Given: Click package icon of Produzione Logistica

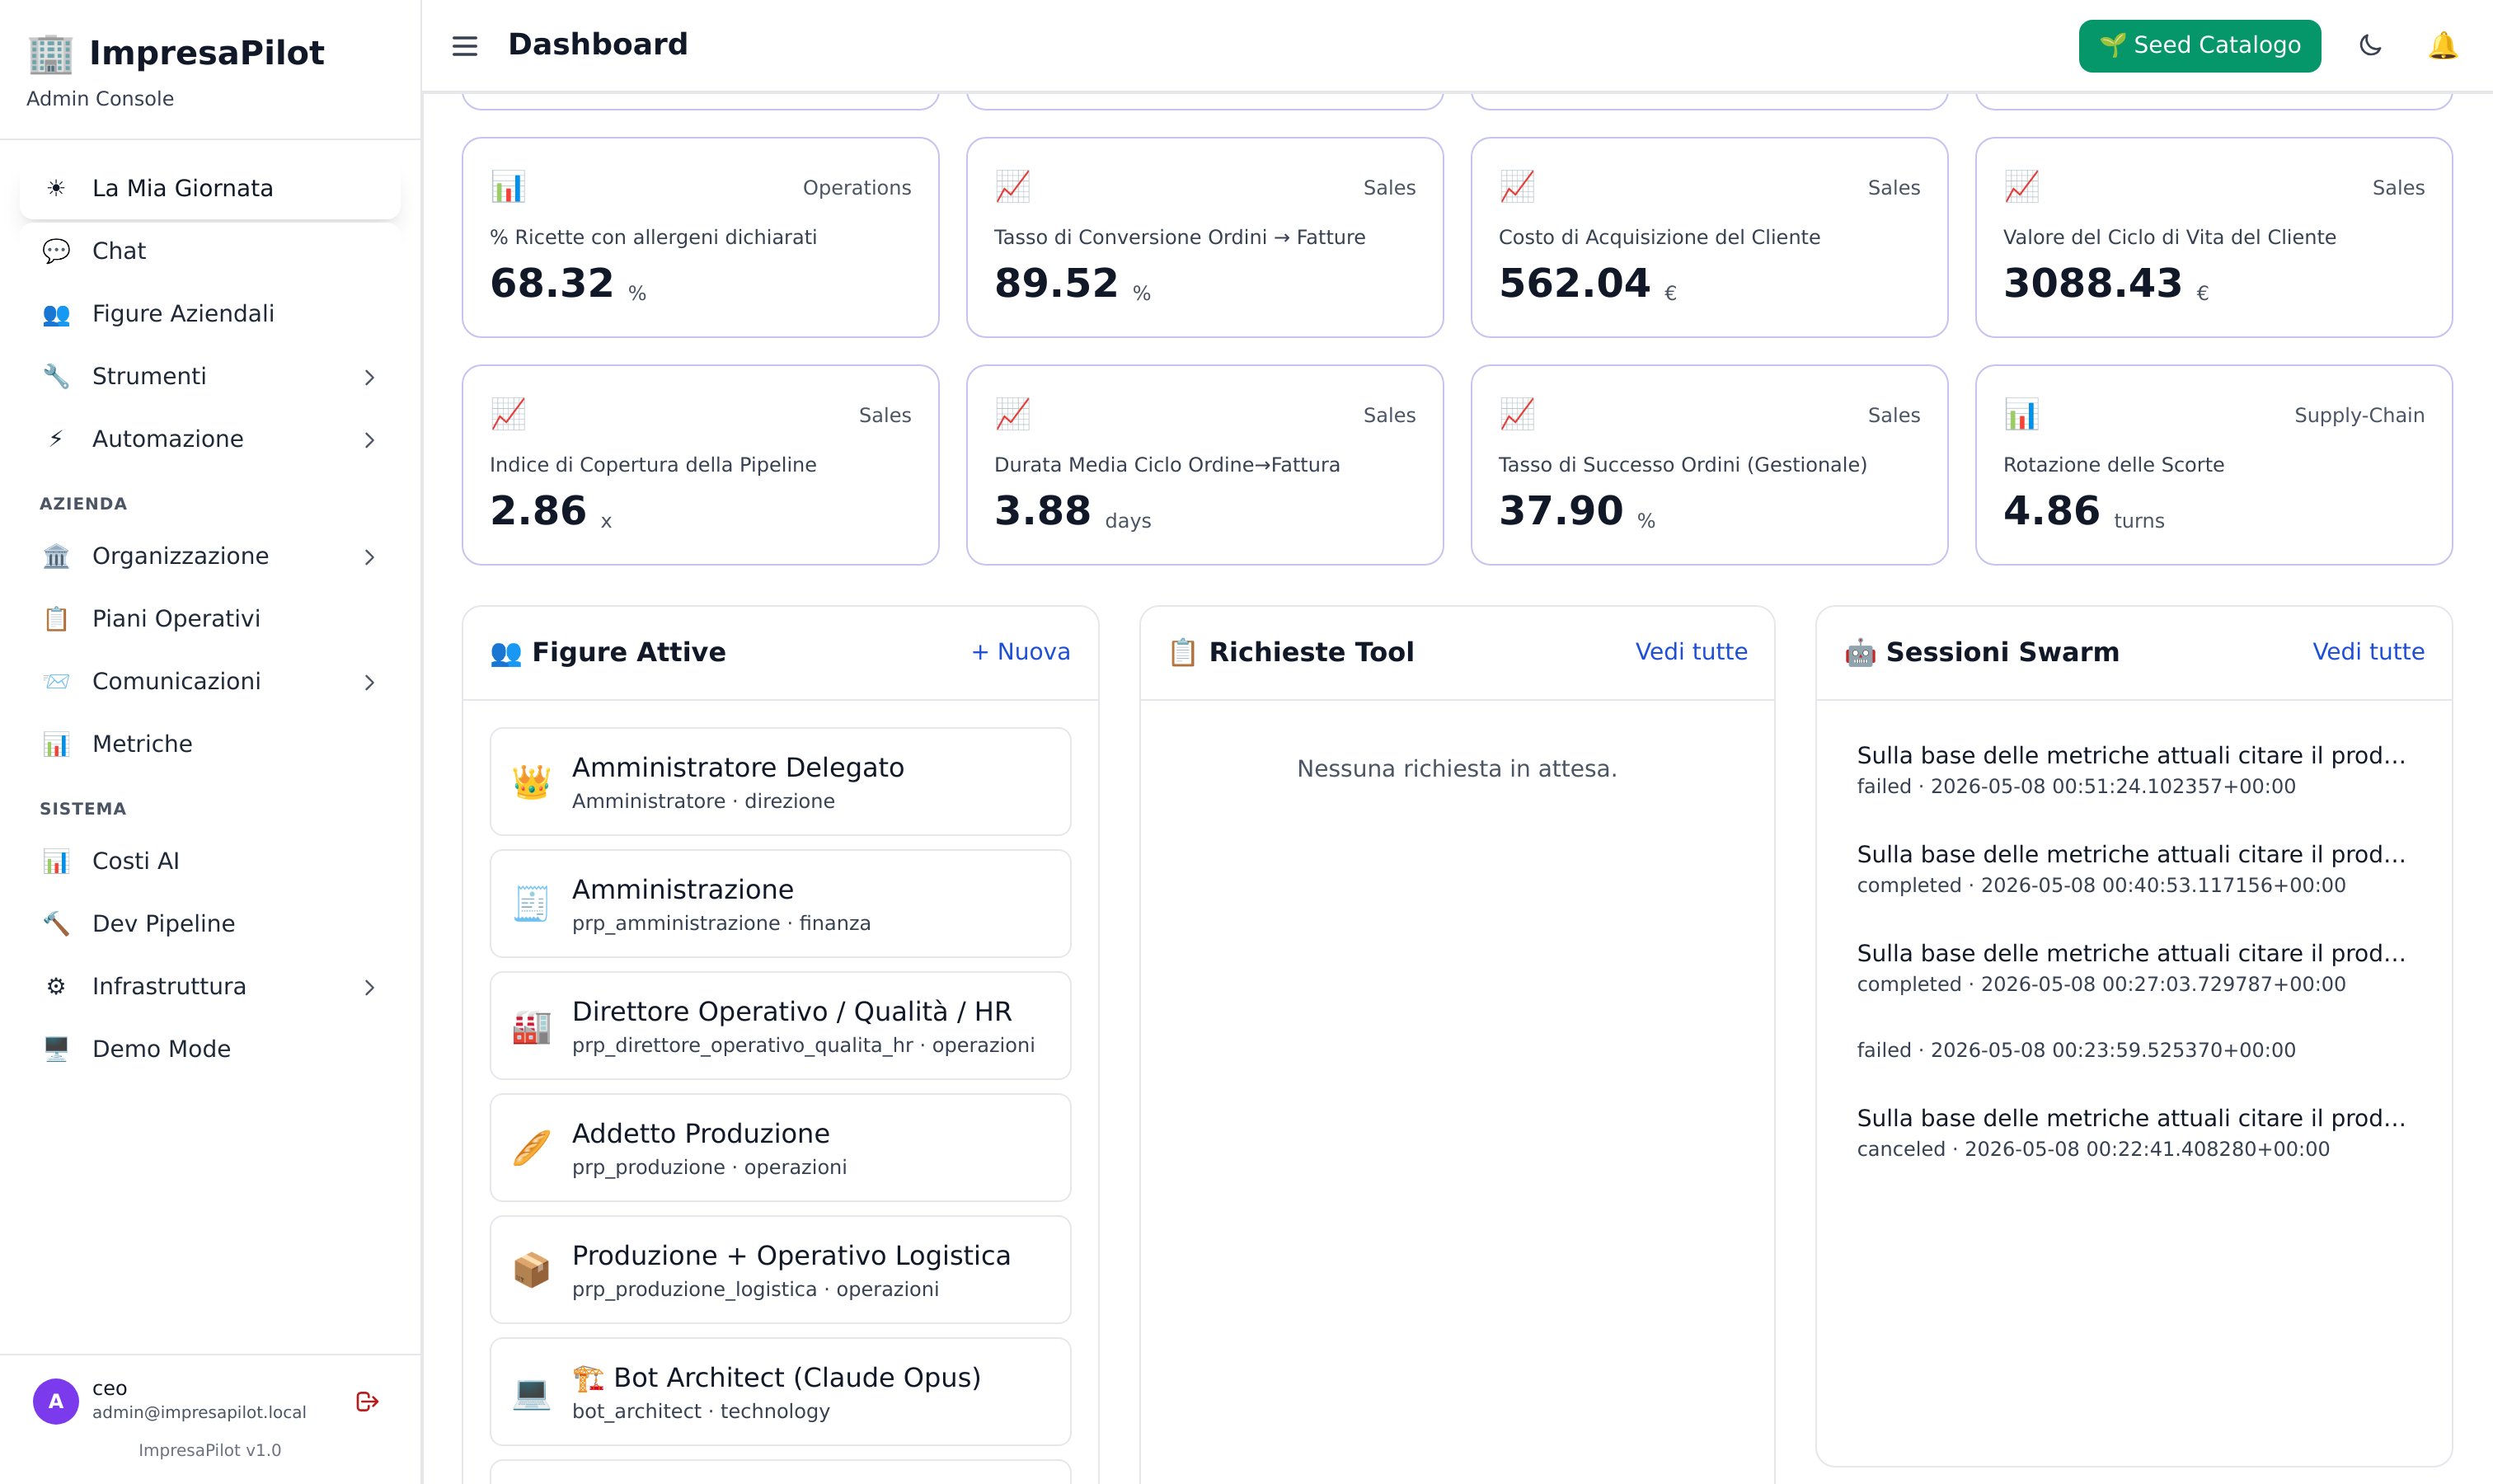Looking at the screenshot, I should pos(531,1270).
